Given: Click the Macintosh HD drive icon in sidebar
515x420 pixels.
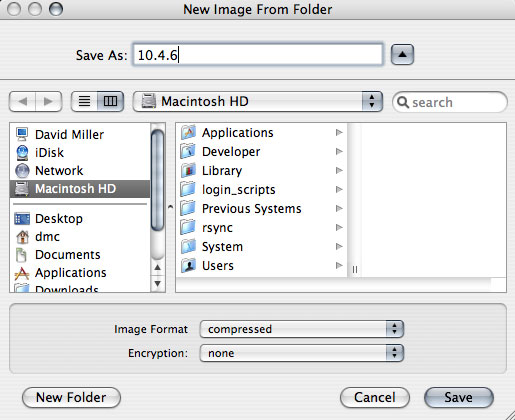Looking at the screenshot, I should (22, 189).
